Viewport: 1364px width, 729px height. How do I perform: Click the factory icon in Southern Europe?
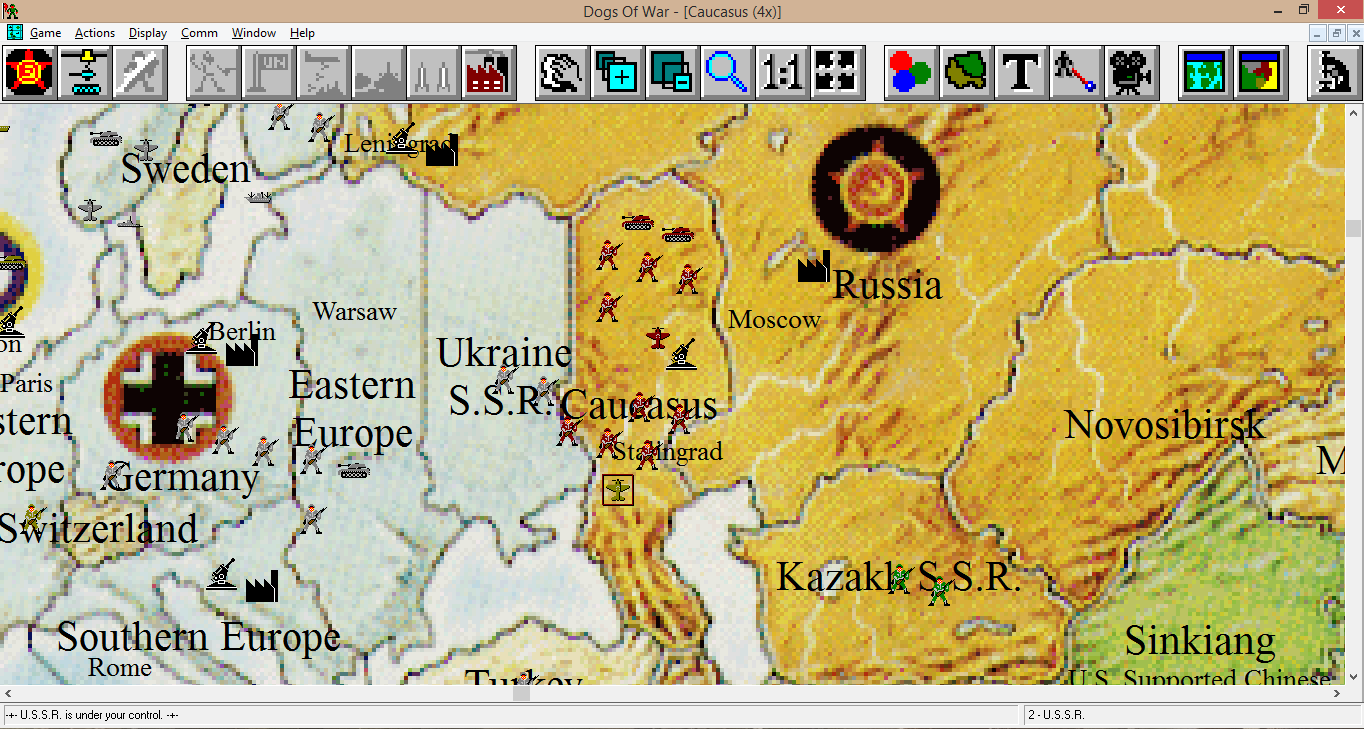tap(261, 586)
